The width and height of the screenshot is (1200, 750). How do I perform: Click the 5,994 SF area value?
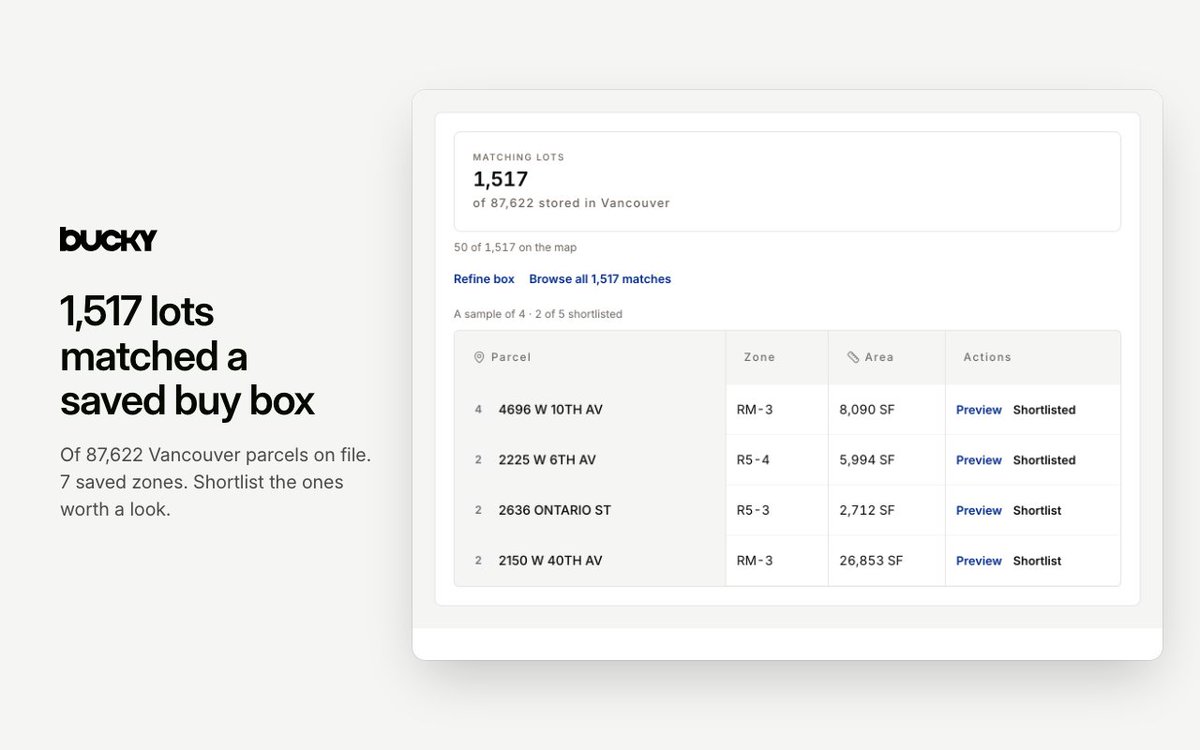pyautogui.click(x=867, y=460)
